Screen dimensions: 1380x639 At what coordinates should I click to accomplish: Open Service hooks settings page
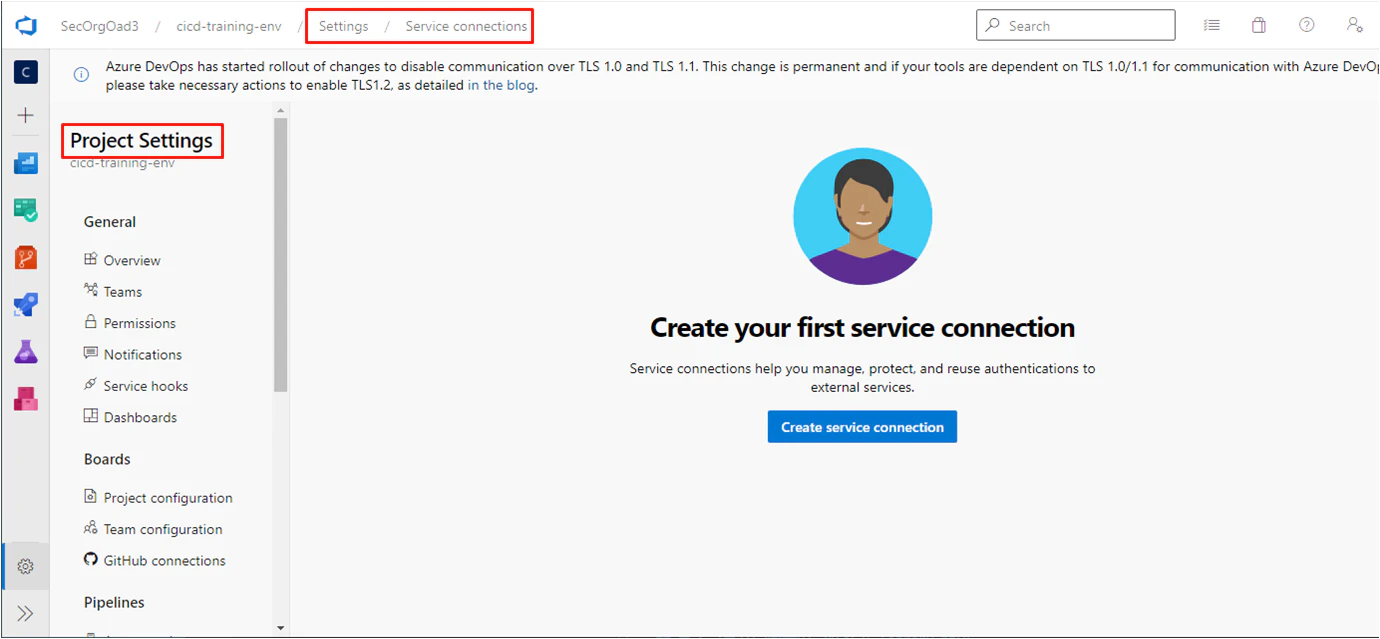[x=146, y=386]
